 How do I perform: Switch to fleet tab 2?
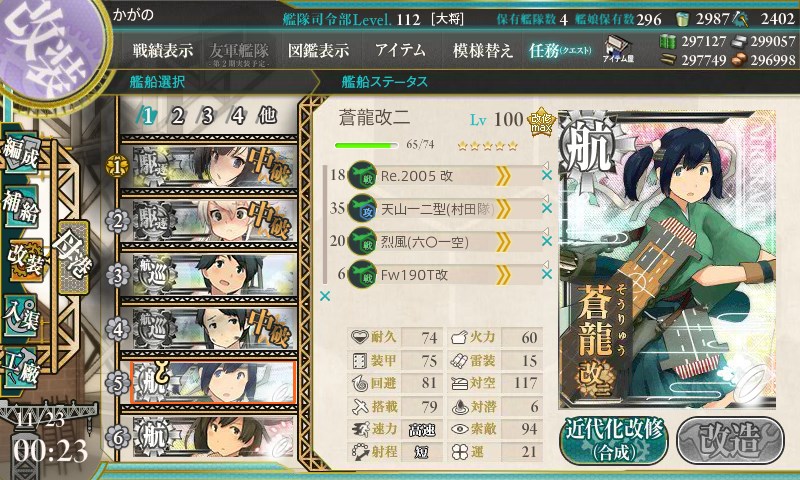(178, 116)
